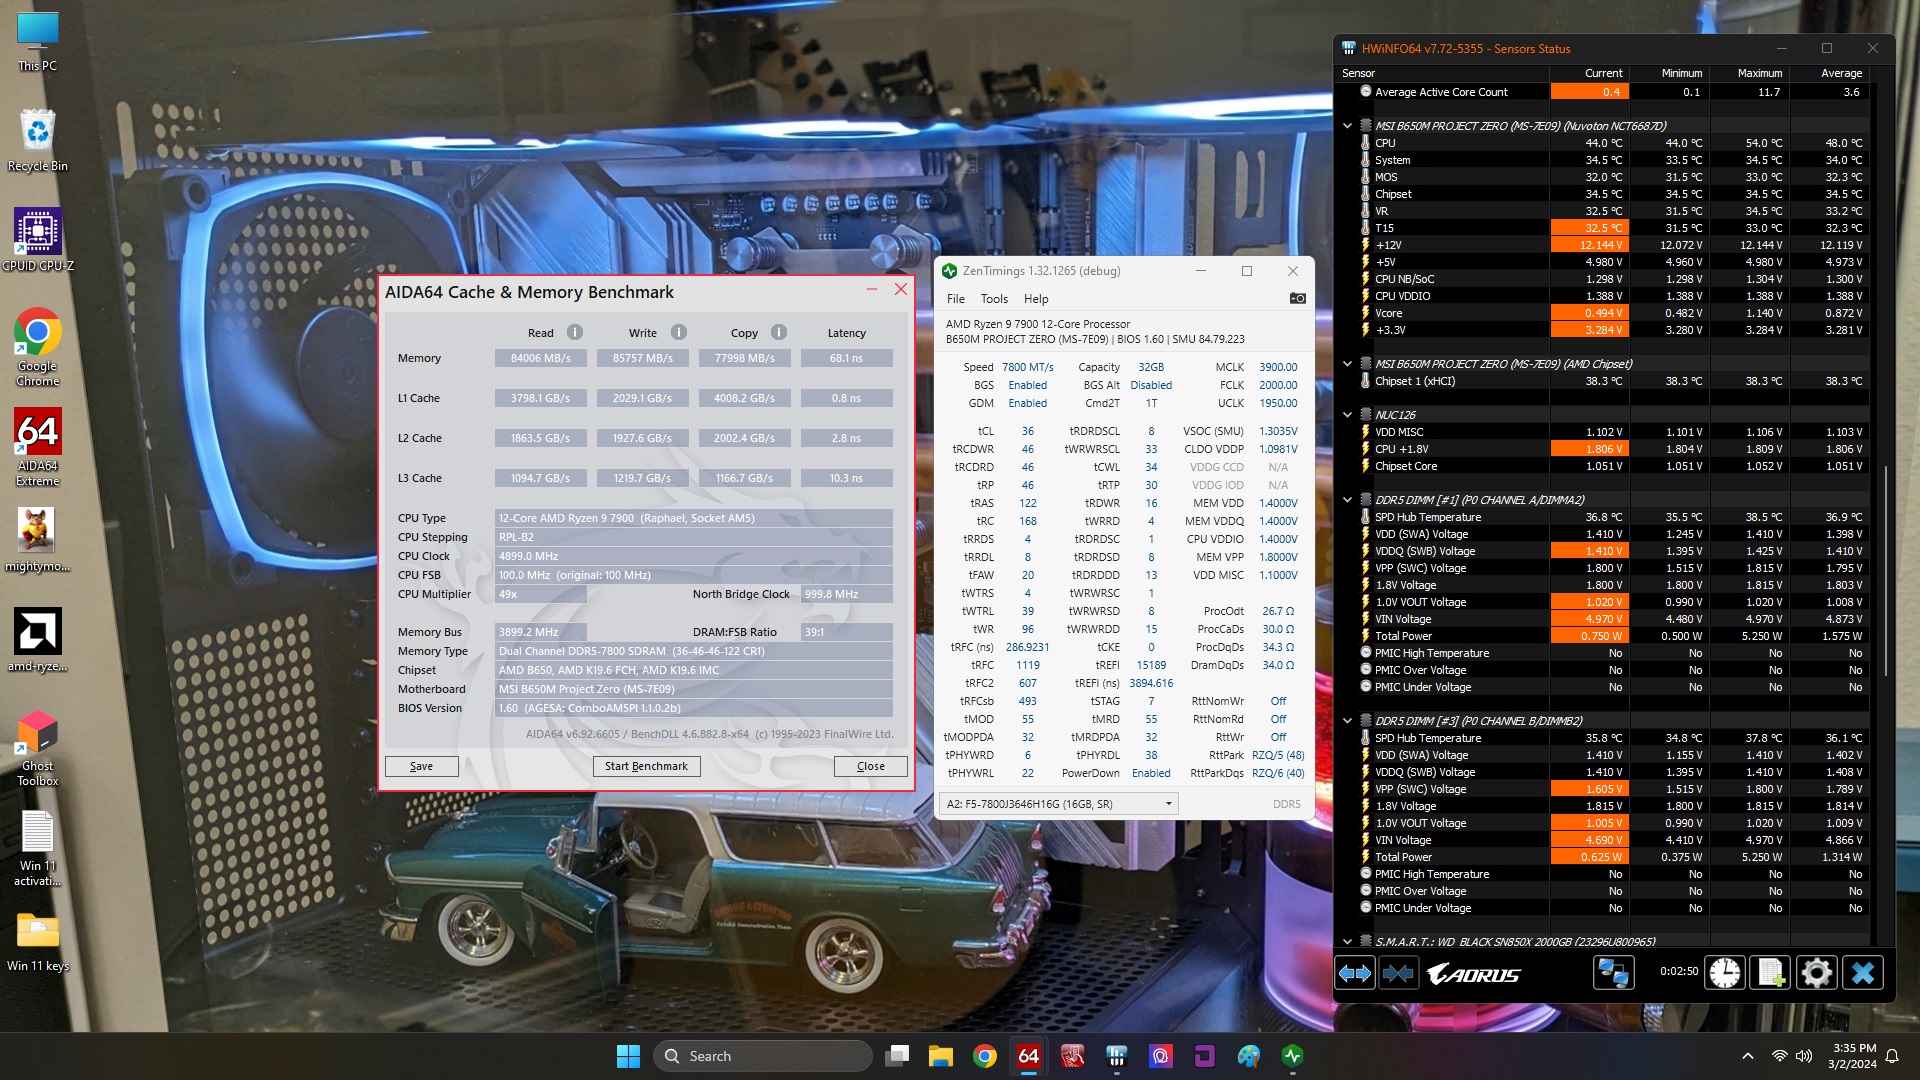Open the notifications bell in the tray
Screen dimensions: 1920x1080
click(1892, 1056)
